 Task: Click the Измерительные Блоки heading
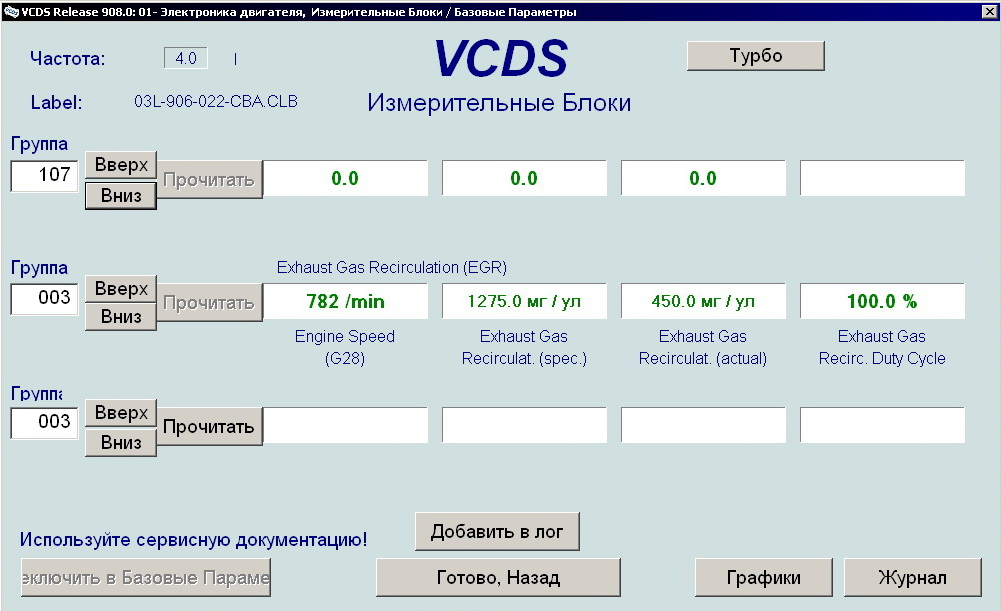click(x=499, y=103)
